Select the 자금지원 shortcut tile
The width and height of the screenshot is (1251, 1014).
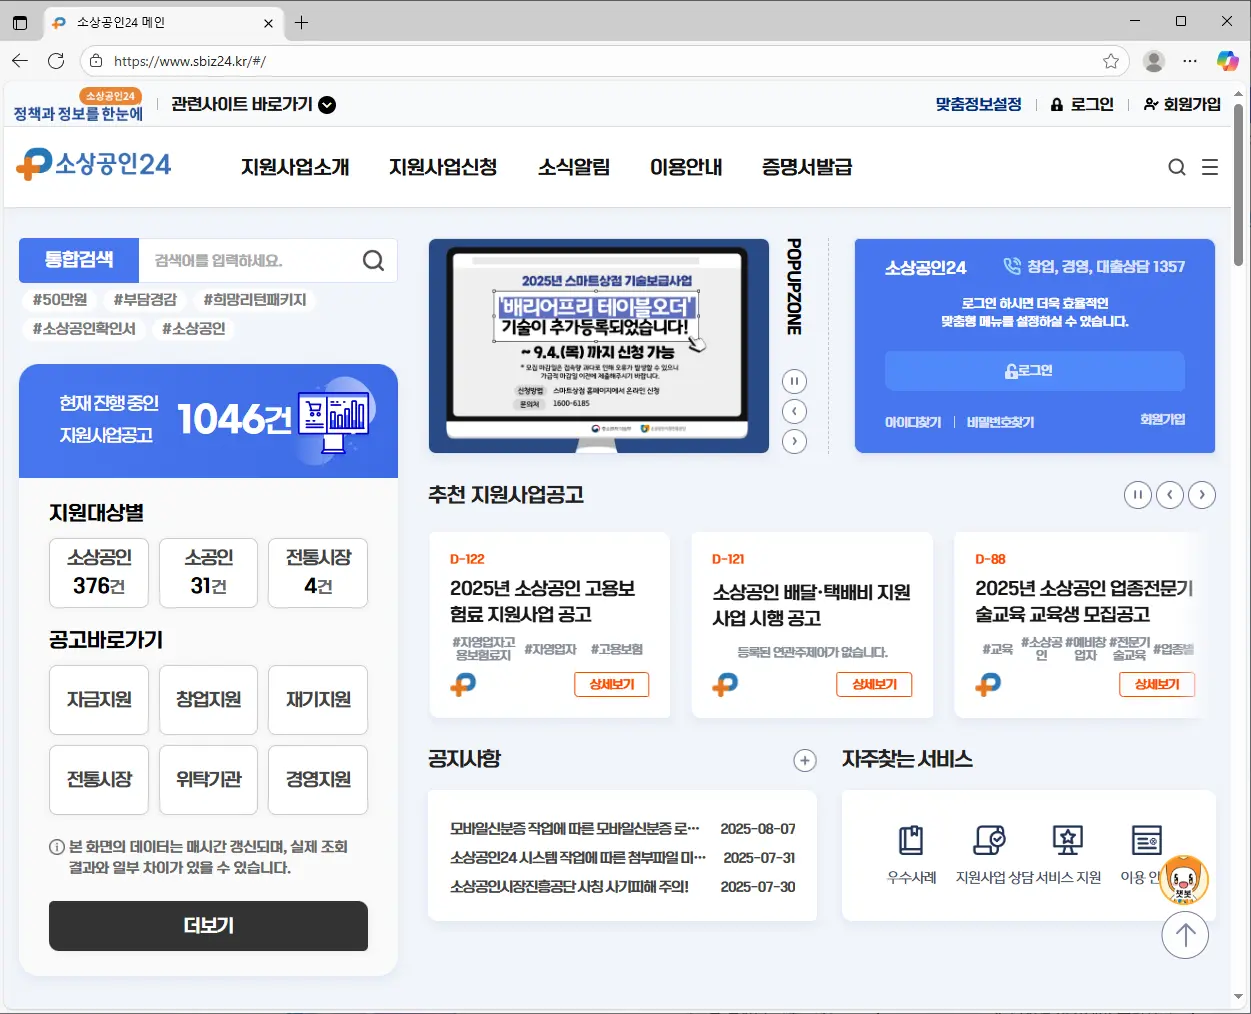(x=99, y=700)
